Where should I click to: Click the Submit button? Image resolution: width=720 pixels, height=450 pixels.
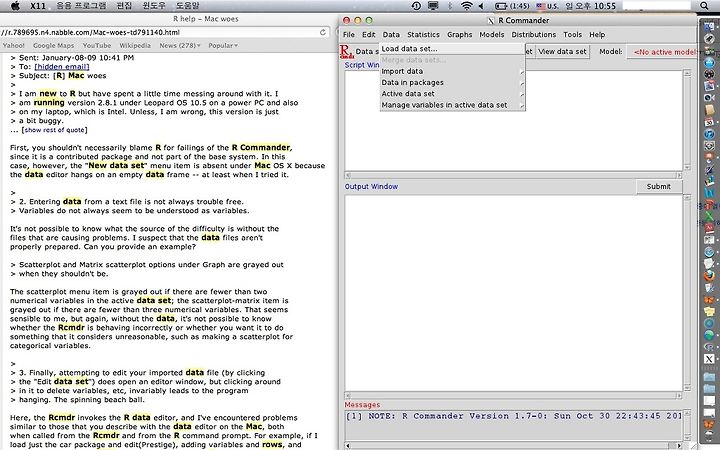point(658,186)
